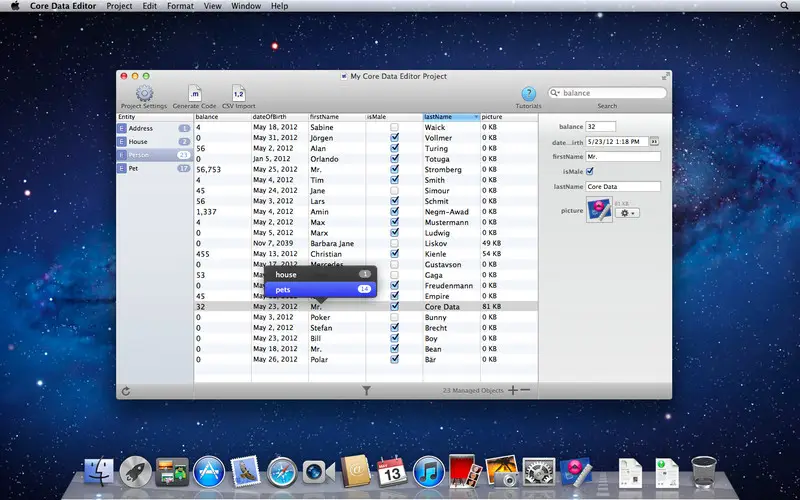Toggle isMale for Polar Bär row

point(394,359)
